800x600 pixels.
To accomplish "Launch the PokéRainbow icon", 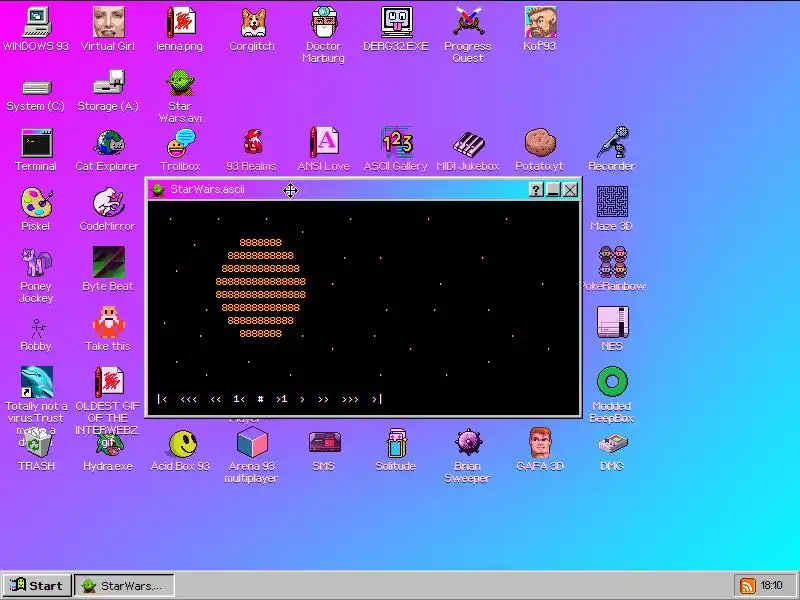I will click(x=612, y=269).
